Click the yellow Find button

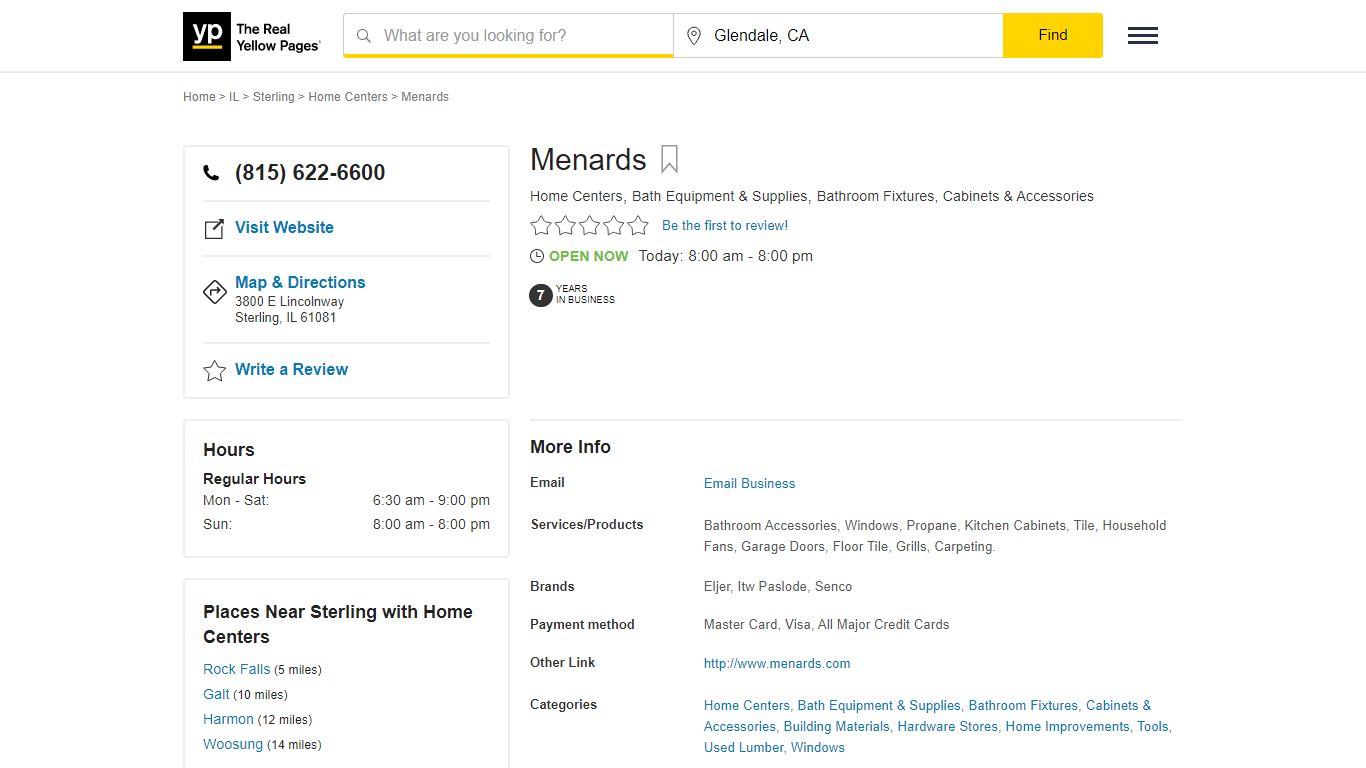click(x=1053, y=35)
